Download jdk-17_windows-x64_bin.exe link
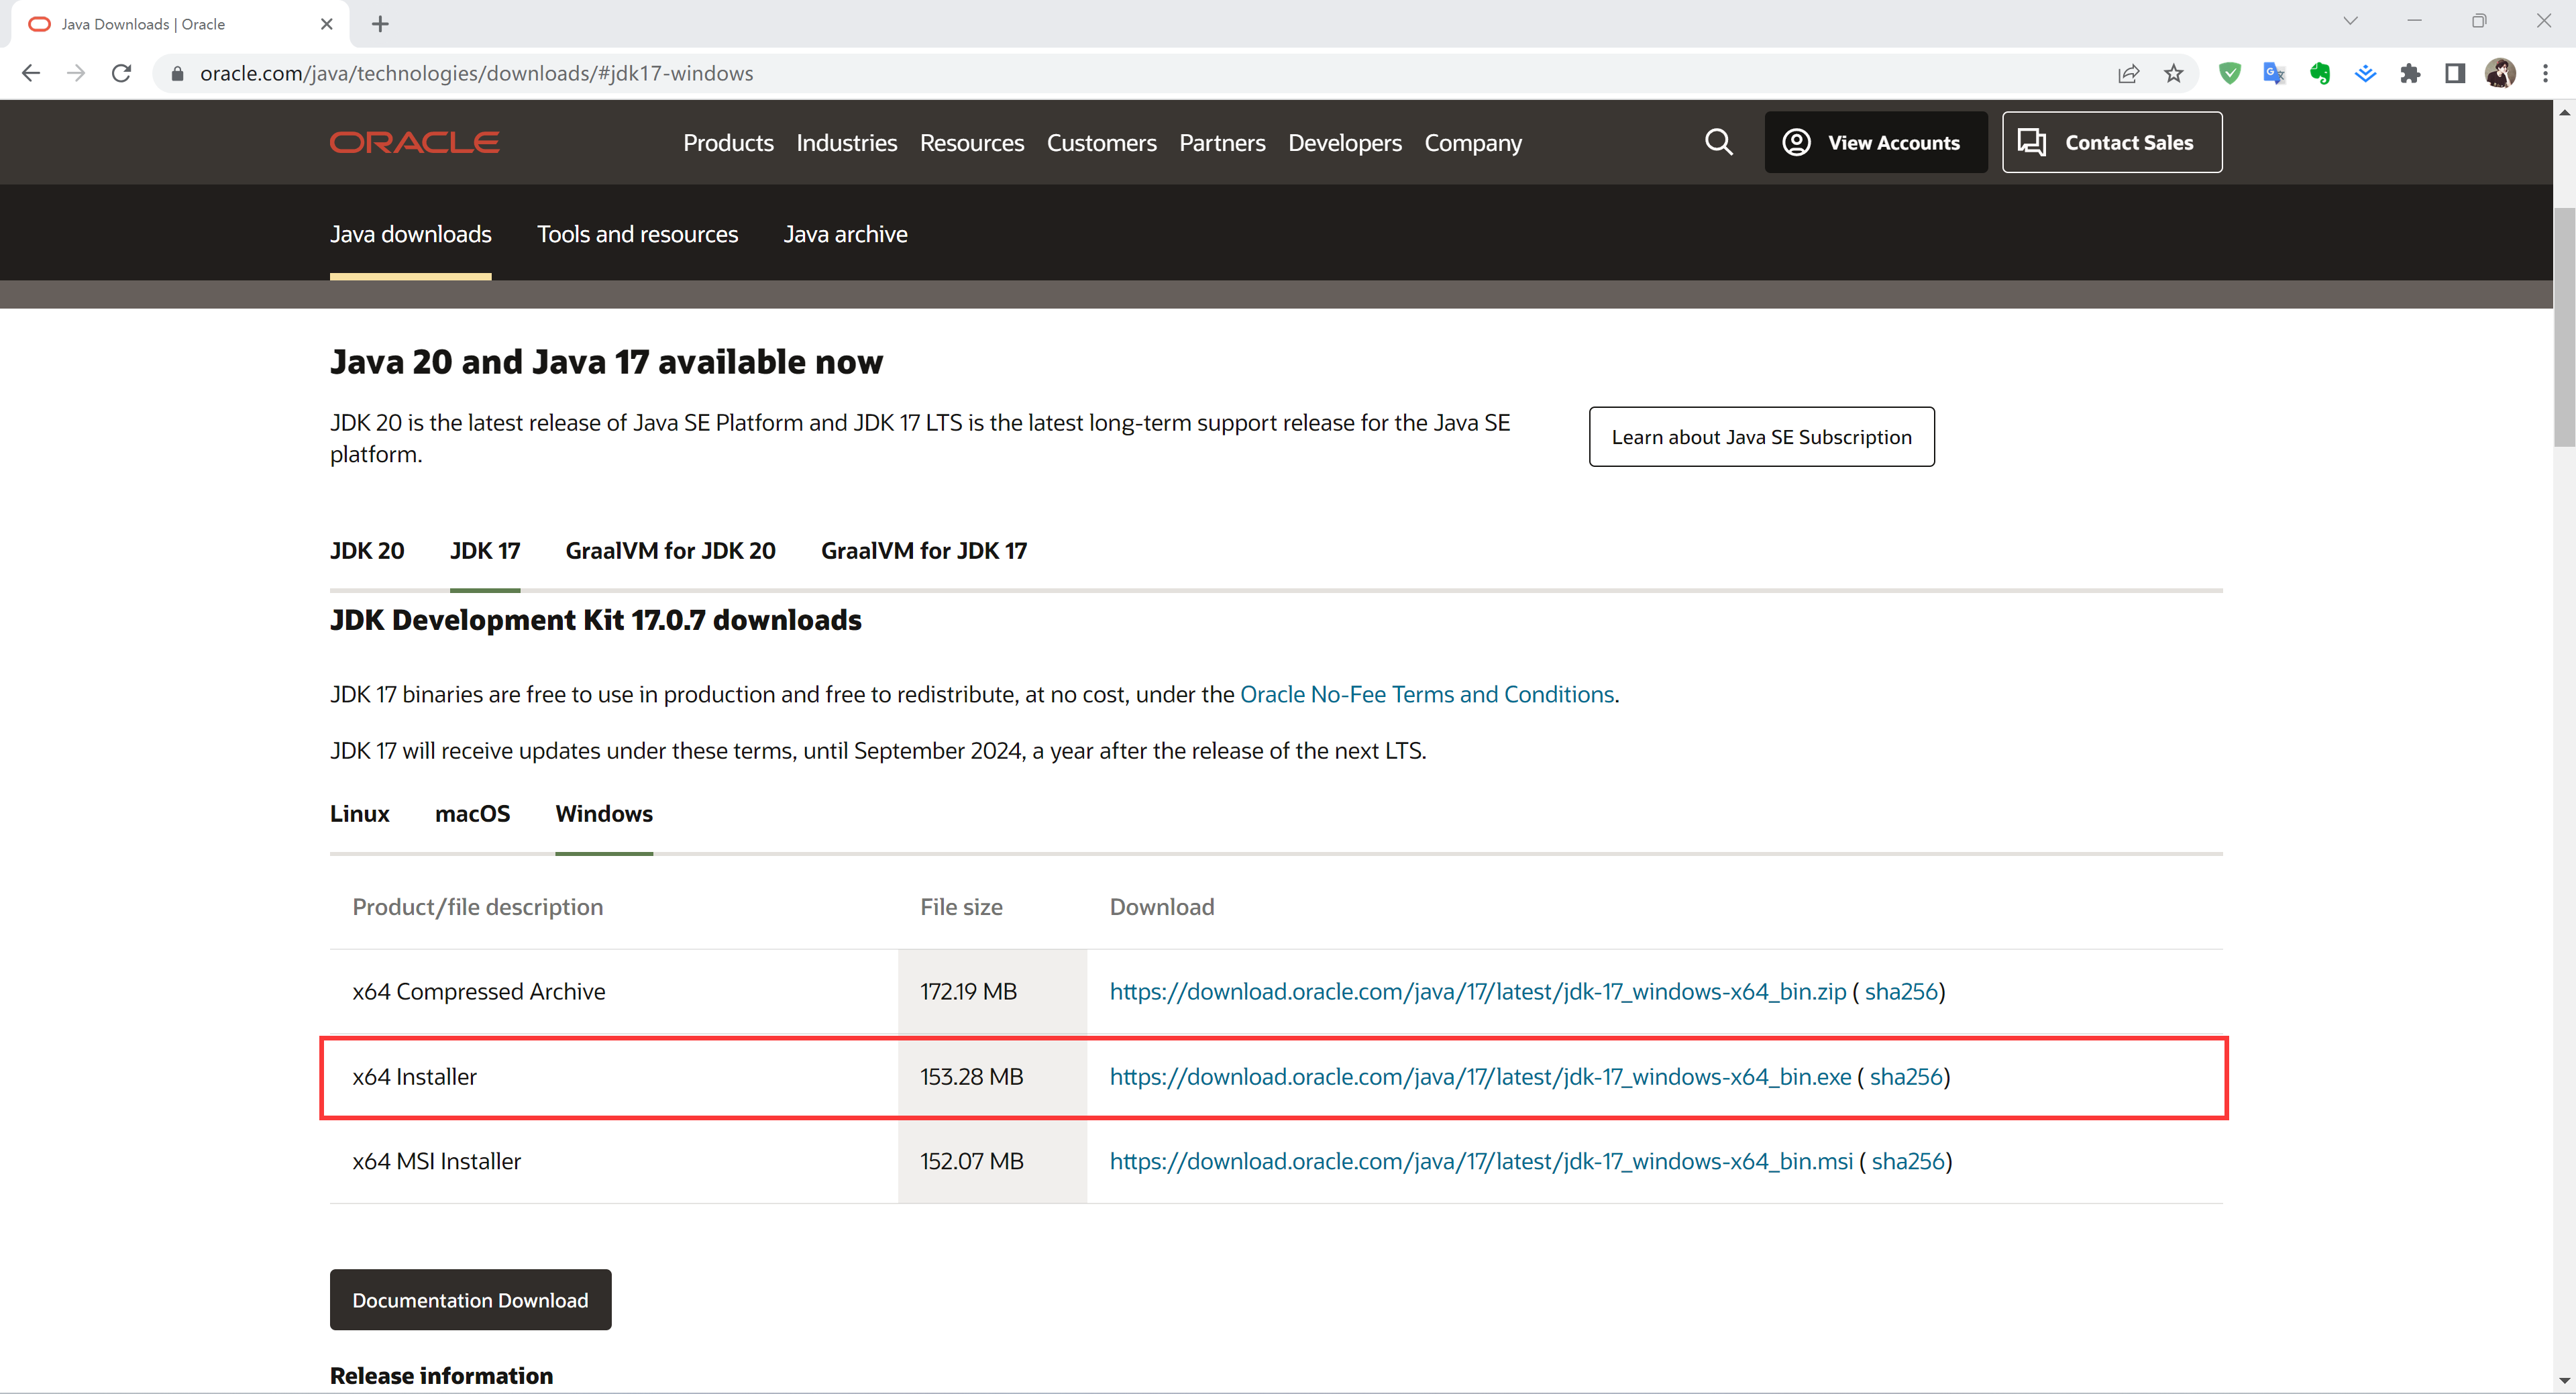Image resolution: width=2576 pixels, height=1394 pixels. tap(1480, 1076)
